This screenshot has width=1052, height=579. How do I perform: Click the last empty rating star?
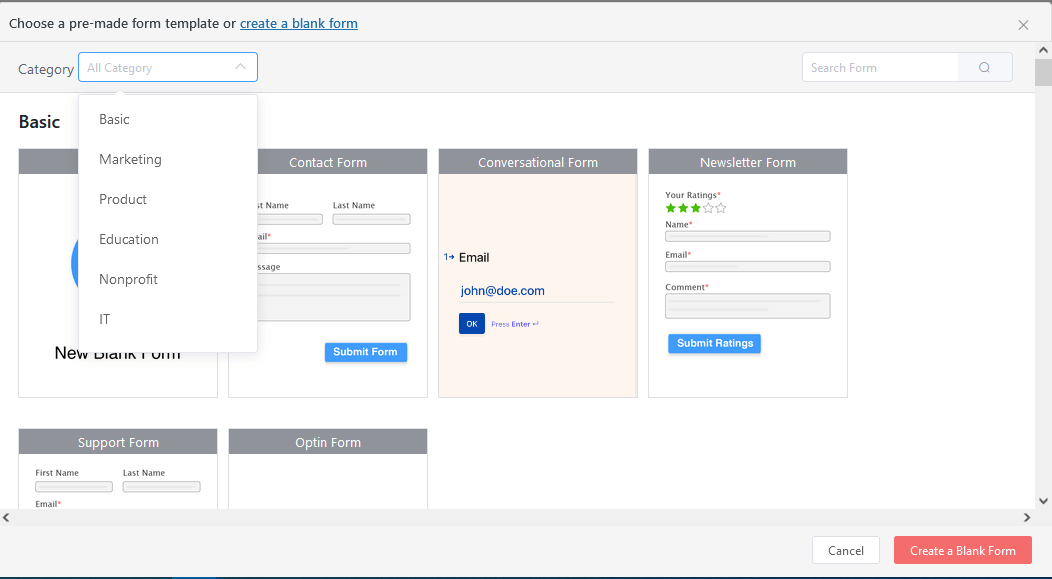(721, 208)
